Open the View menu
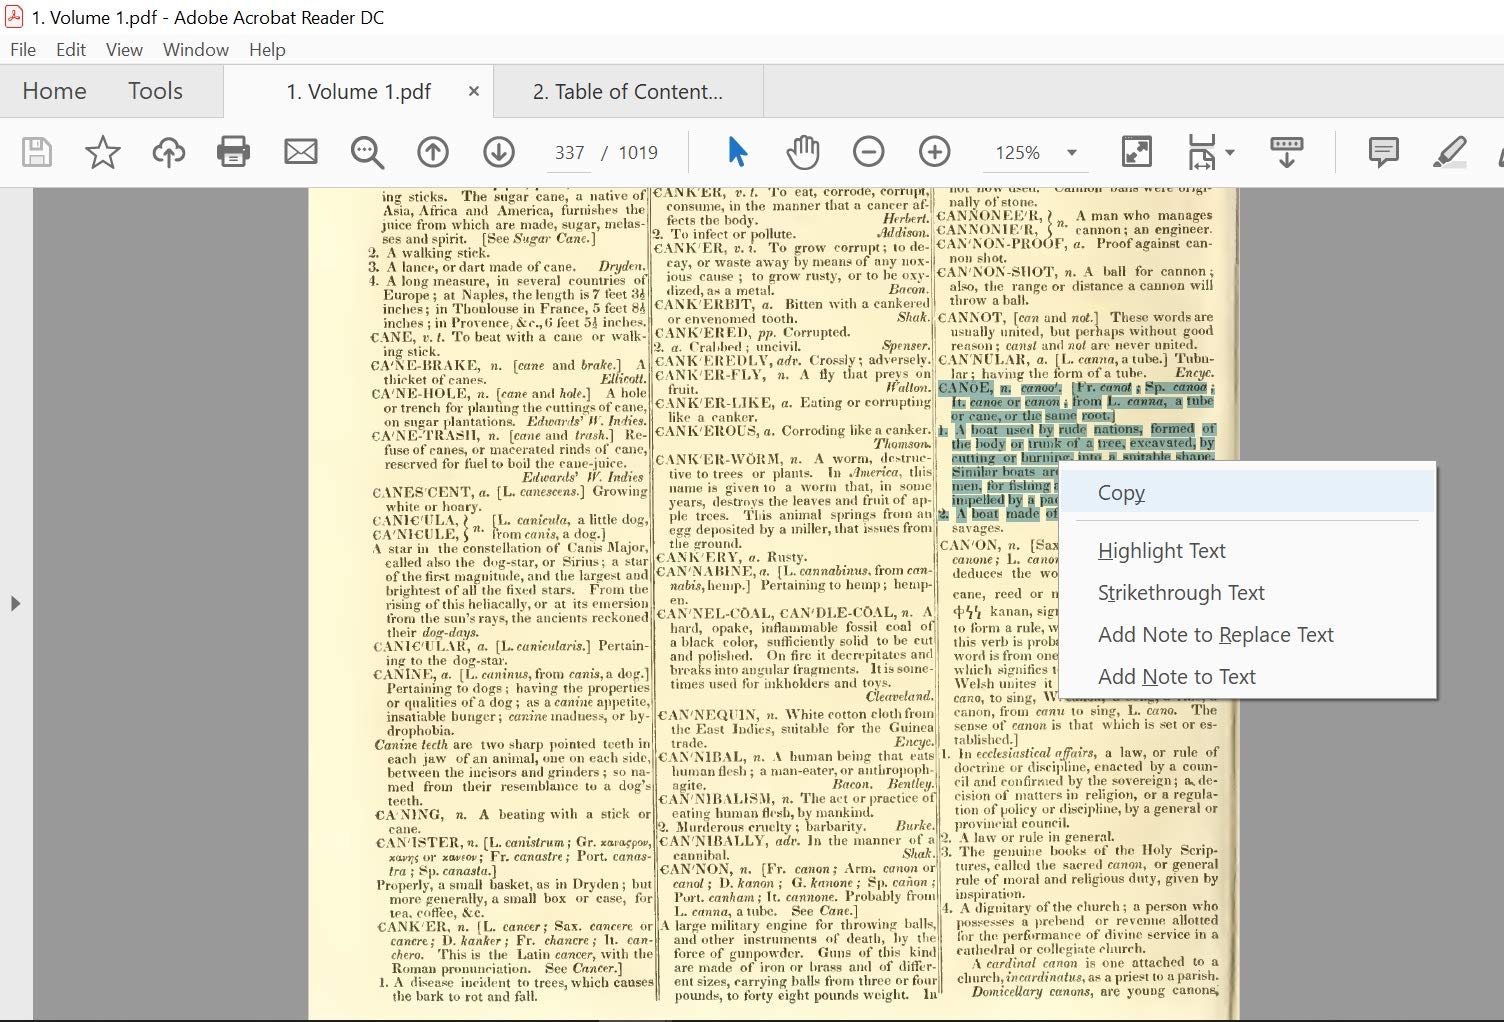 (x=123, y=49)
